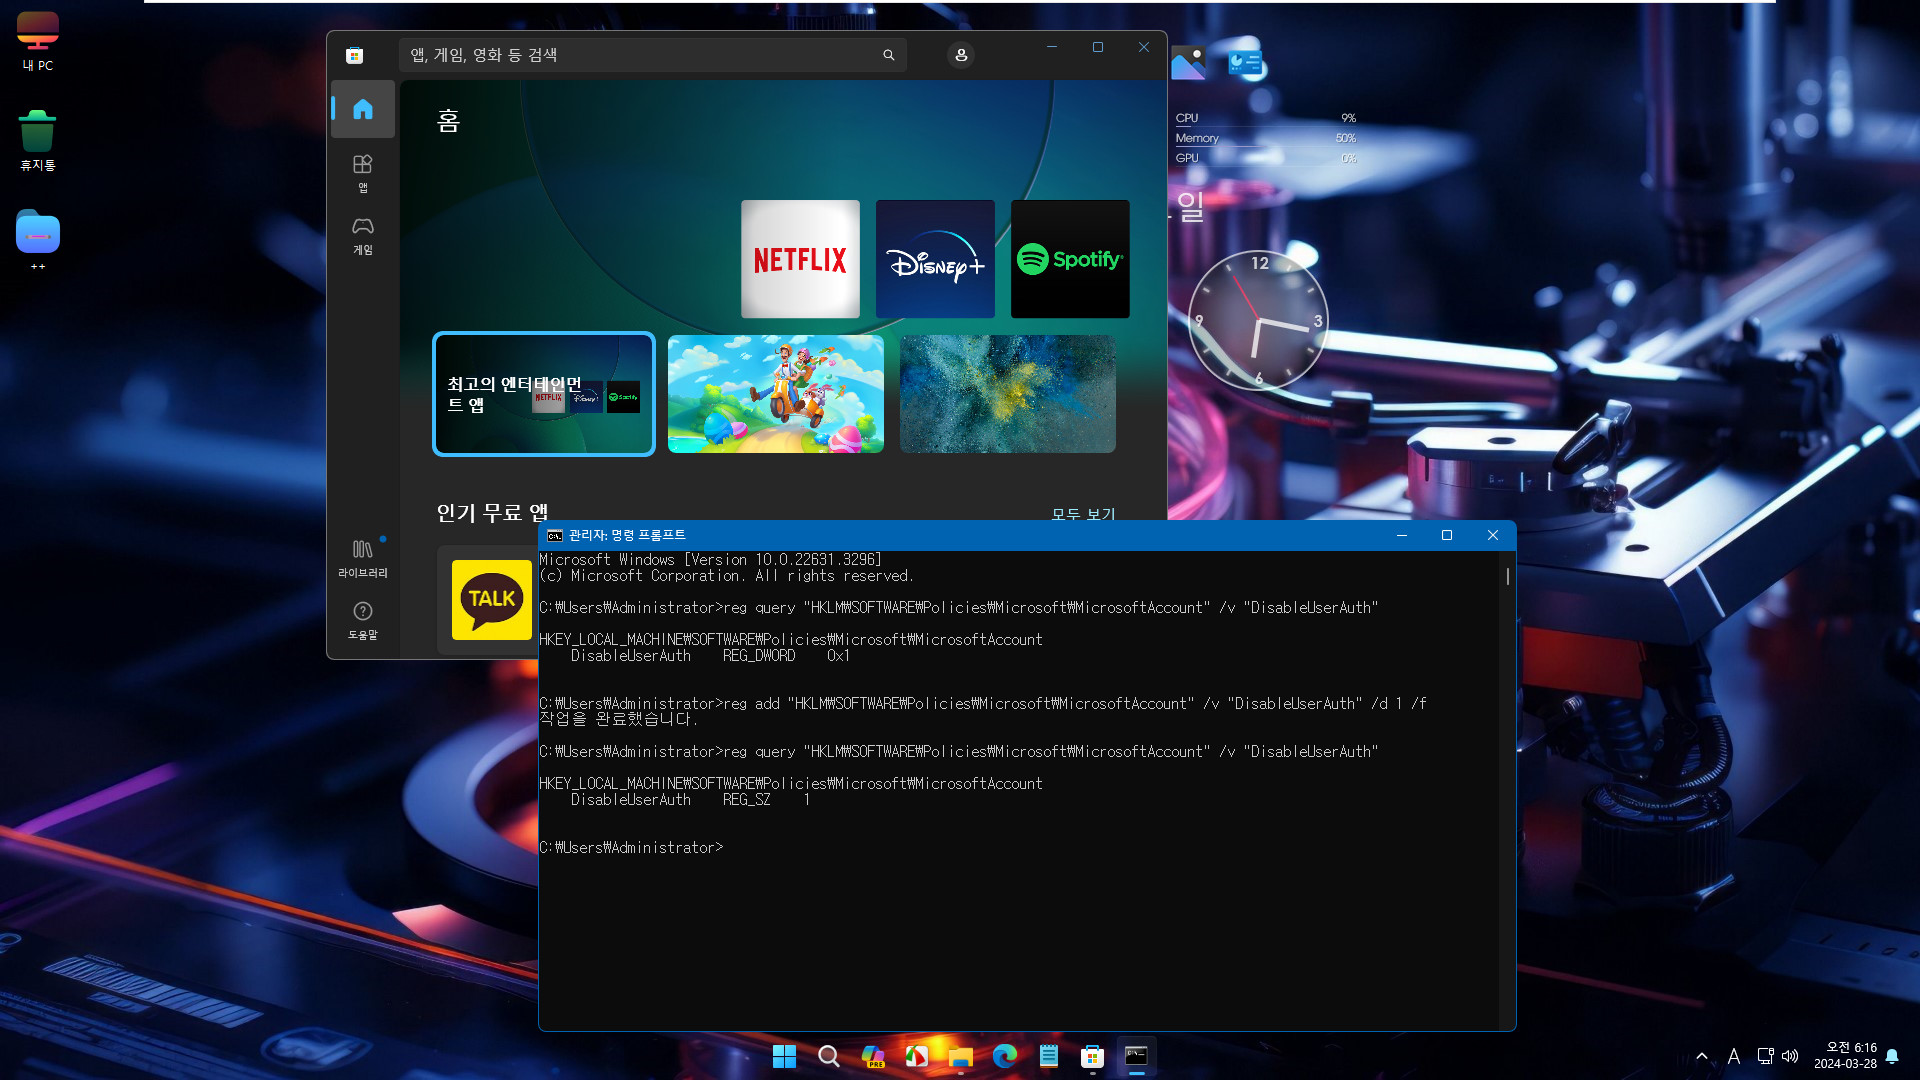Open the volume tray icon
Image resolution: width=1920 pixels, height=1080 pixels.
point(1790,1056)
